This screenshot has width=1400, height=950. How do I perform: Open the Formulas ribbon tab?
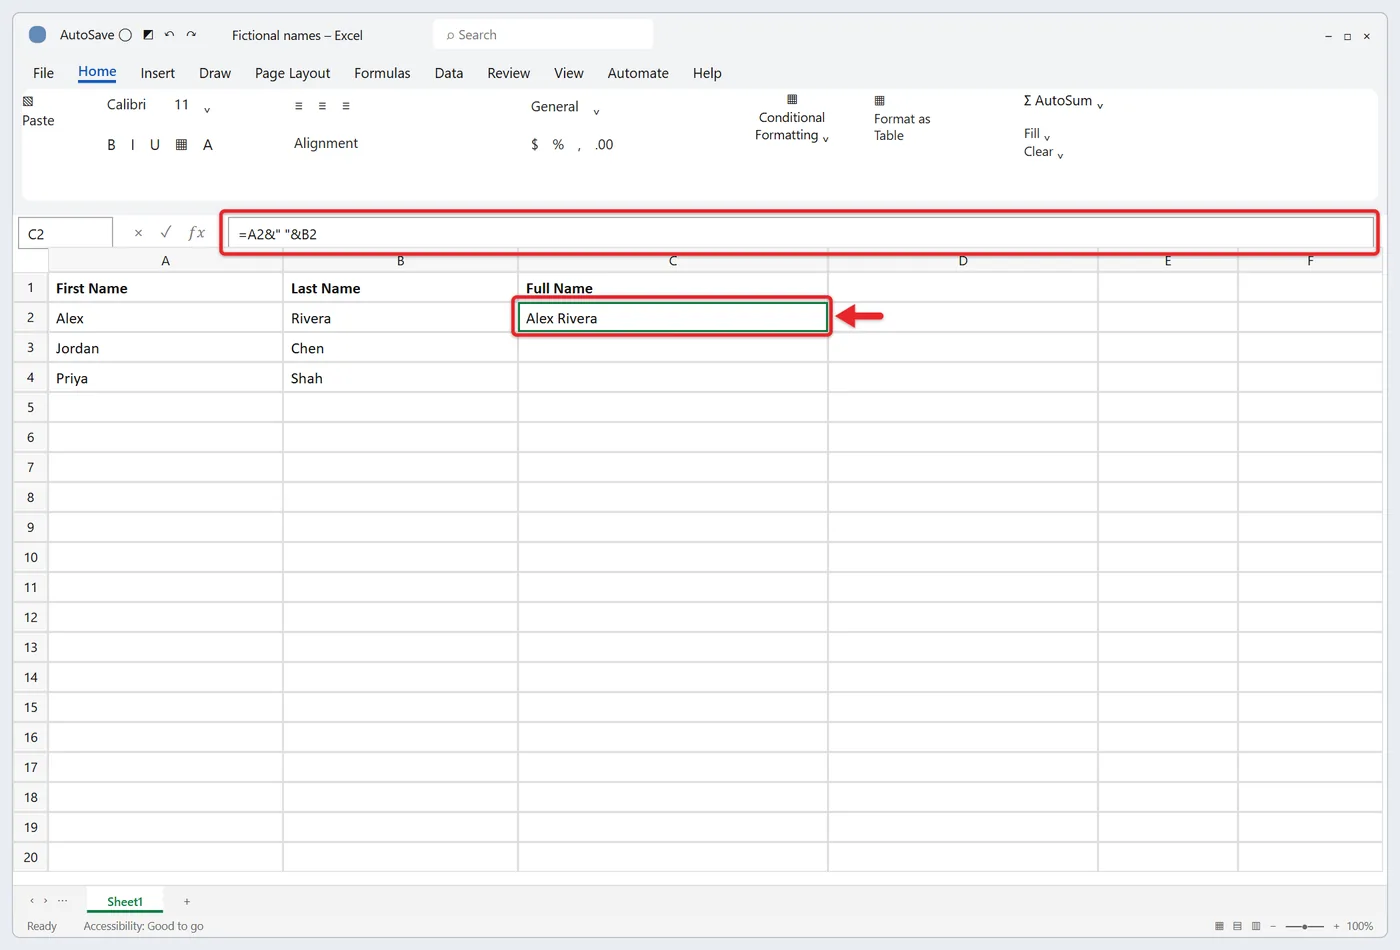tap(382, 73)
